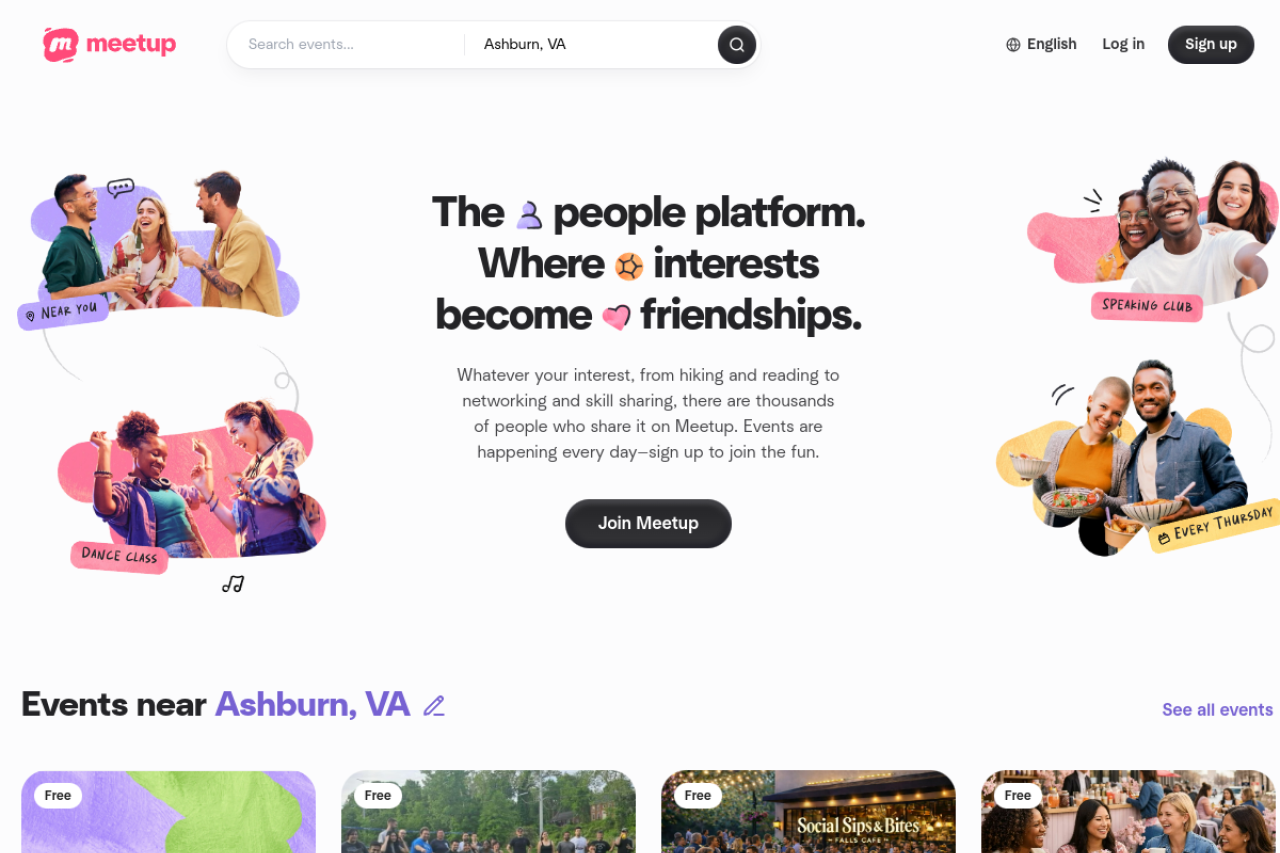The height and width of the screenshot is (853, 1280).
Task: Click the magnifying glass search button
Action: (x=736, y=45)
